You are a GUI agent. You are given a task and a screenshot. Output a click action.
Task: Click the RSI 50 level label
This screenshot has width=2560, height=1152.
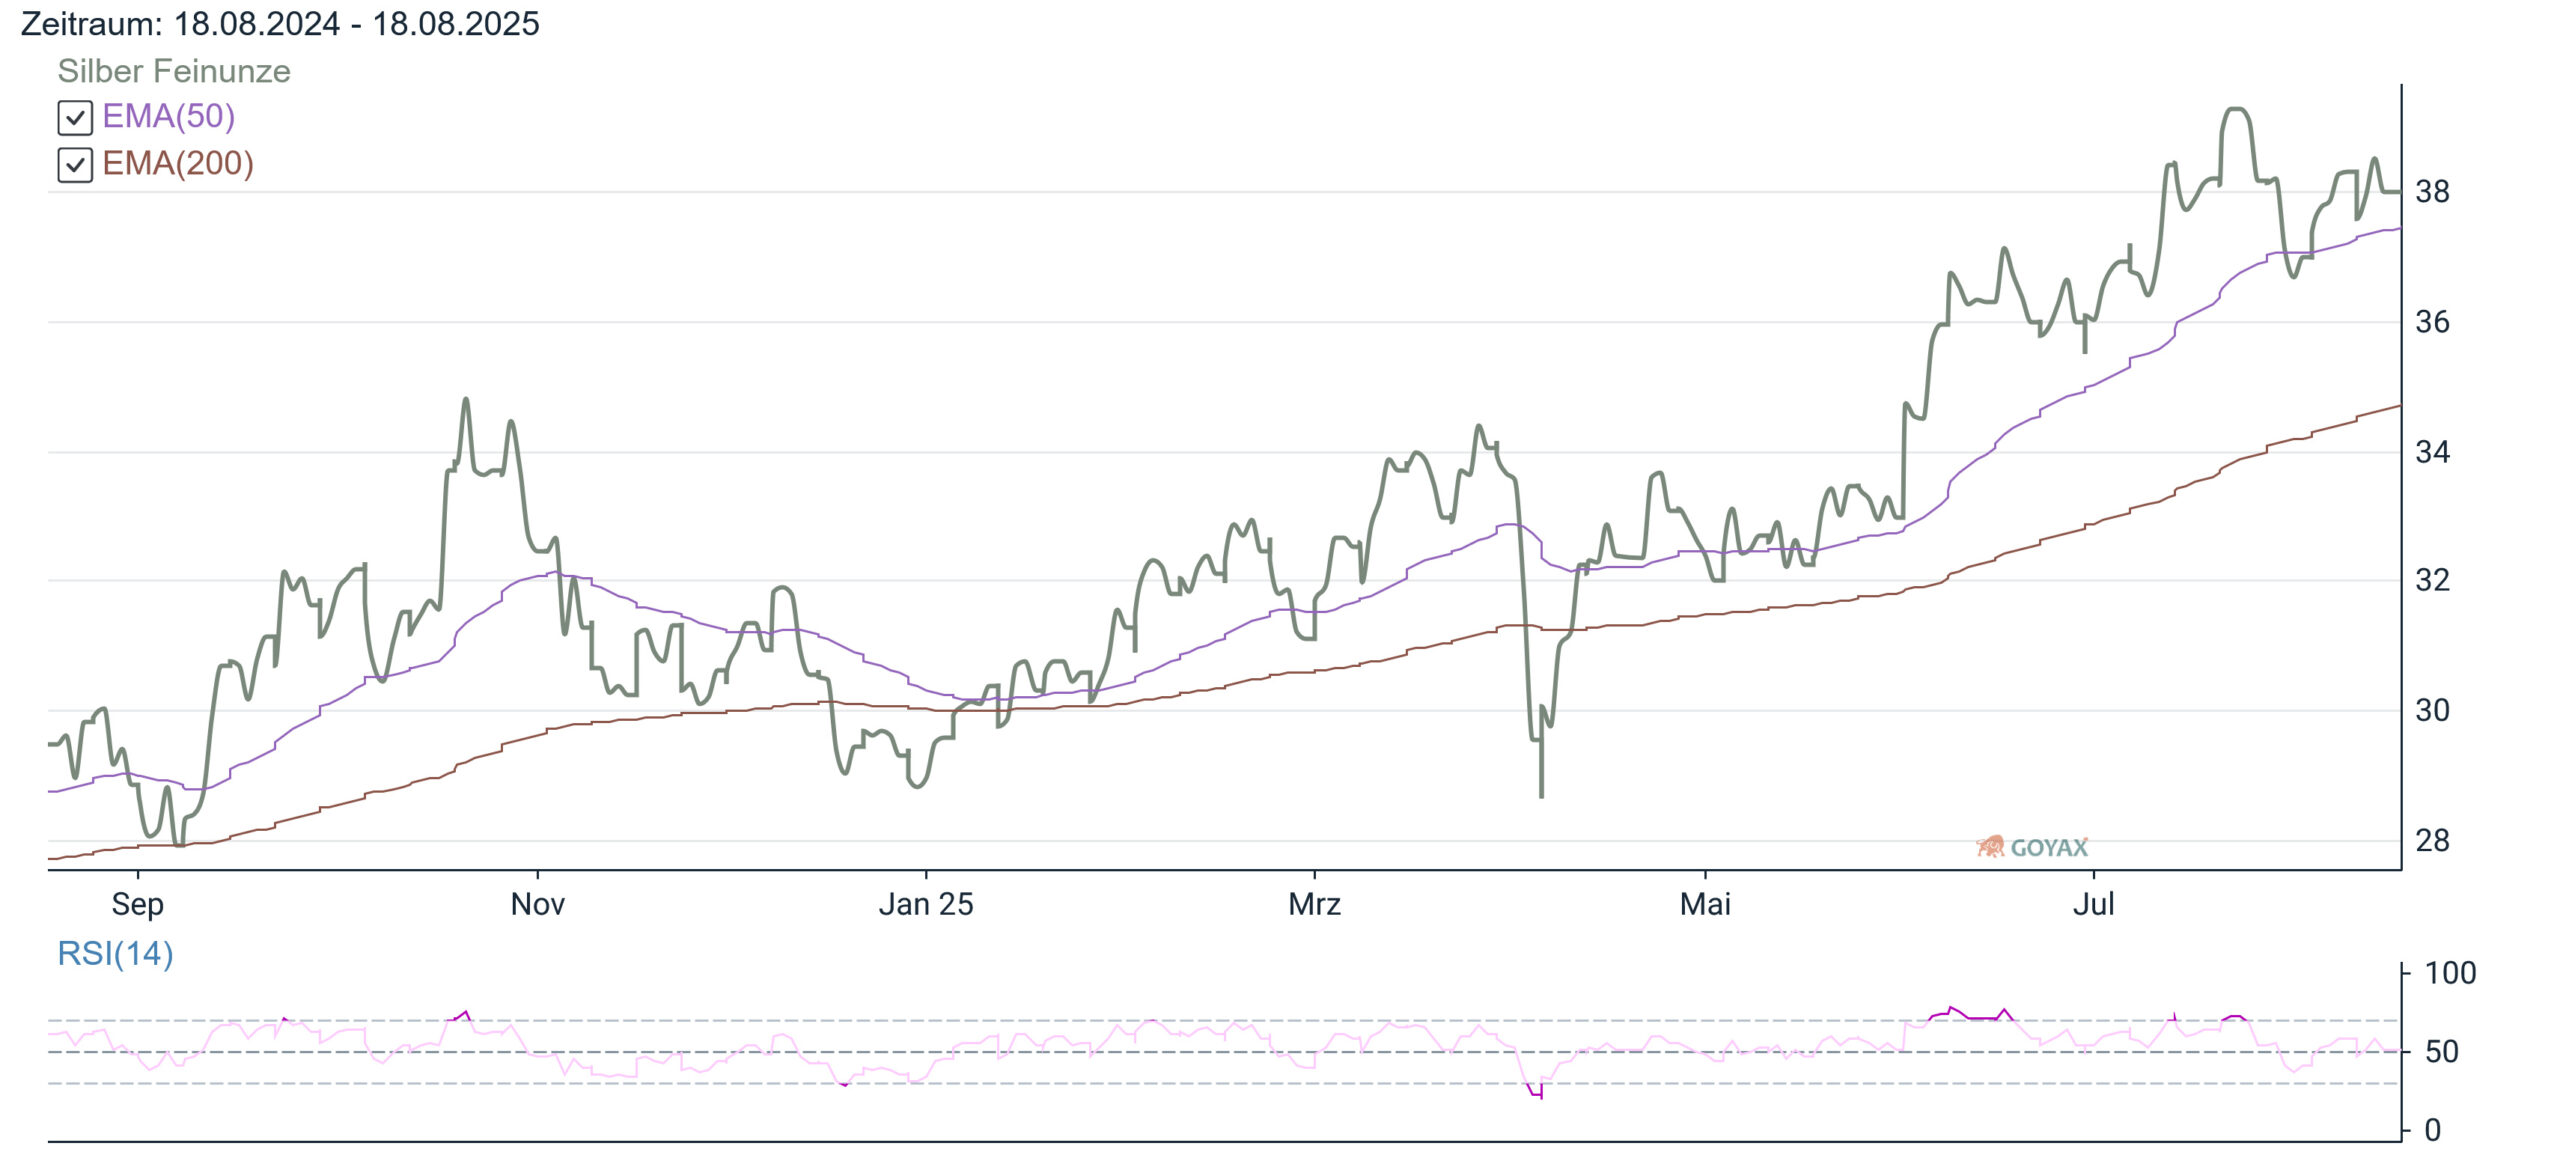2441,1052
